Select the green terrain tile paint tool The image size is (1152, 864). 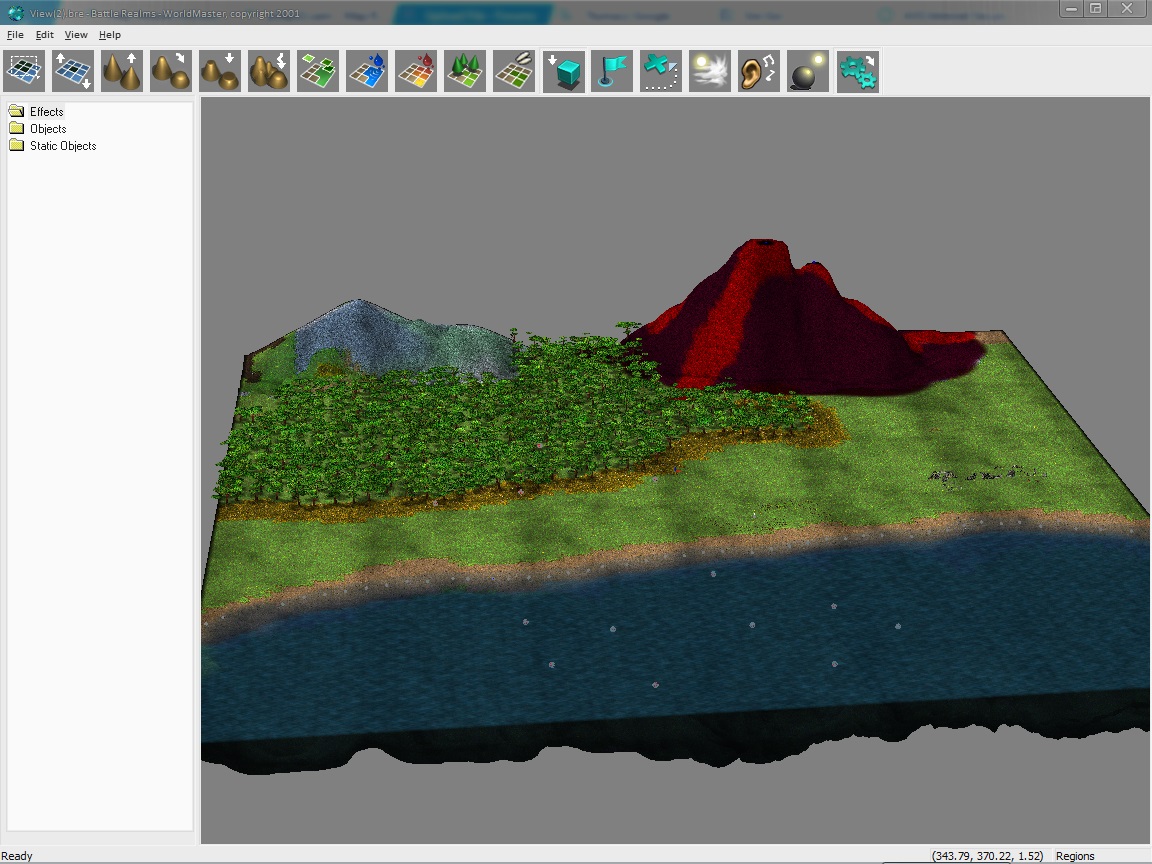point(318,71)
